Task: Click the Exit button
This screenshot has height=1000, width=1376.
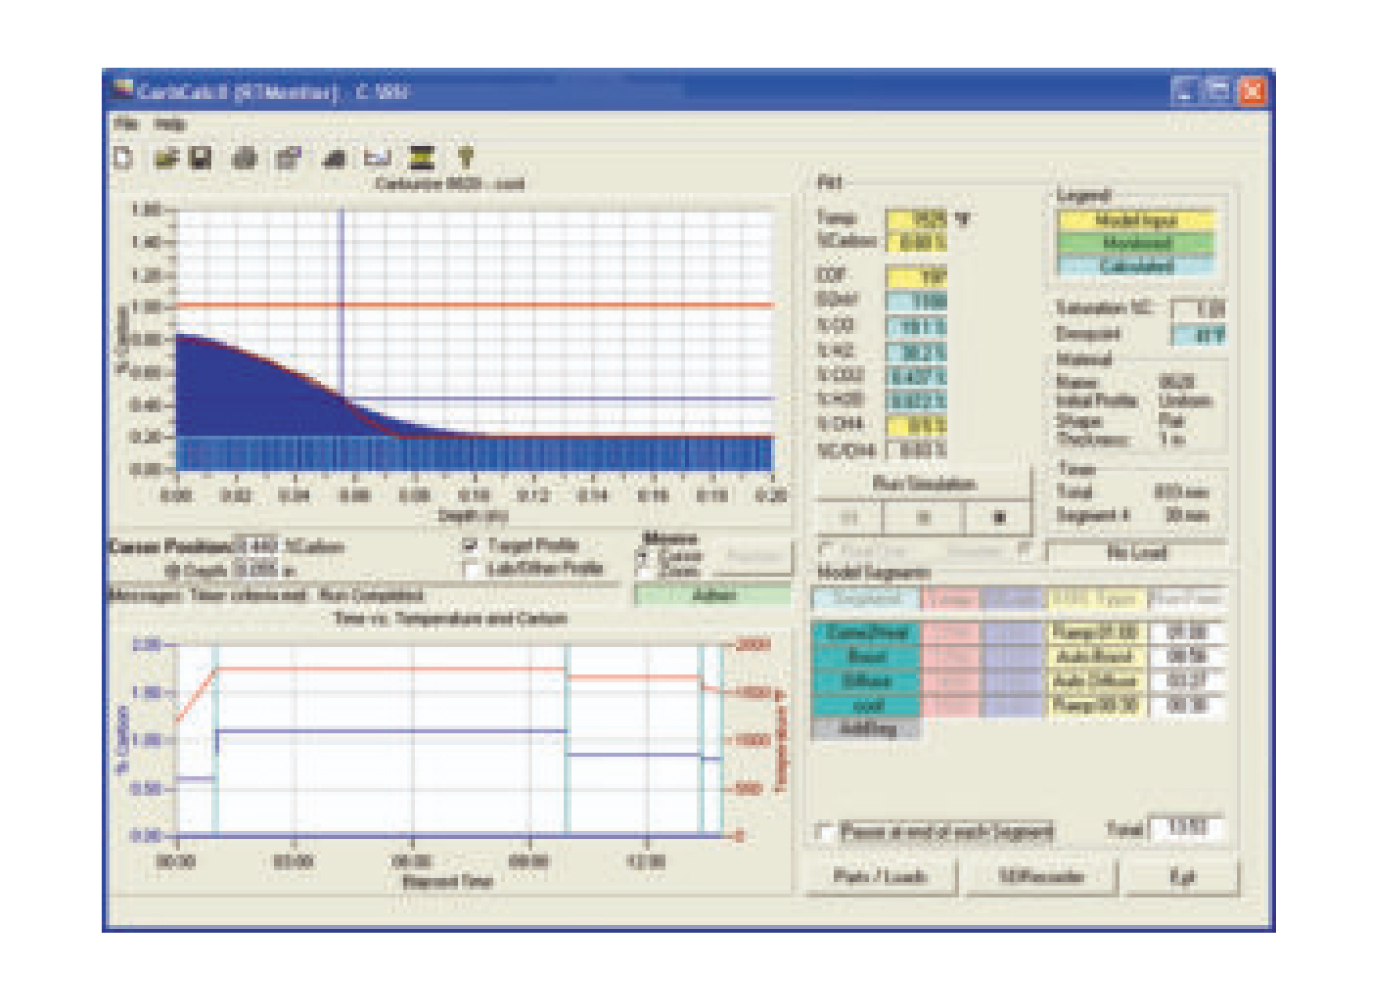Action: pyautogui.click(x=1182, y=877)
